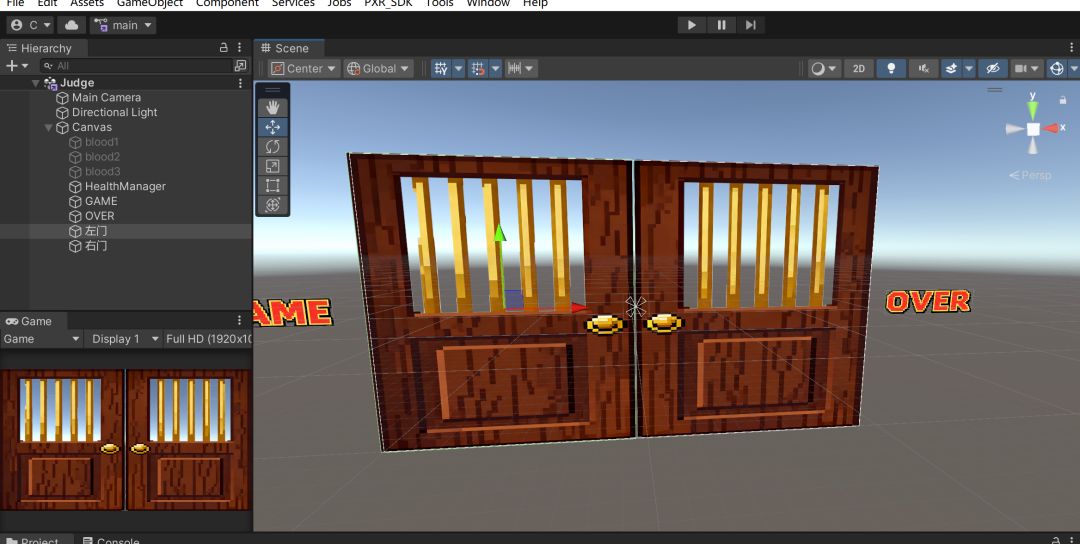
Task: Select 右门 object in Hierarchy
Action: click(x=96, y=246)
